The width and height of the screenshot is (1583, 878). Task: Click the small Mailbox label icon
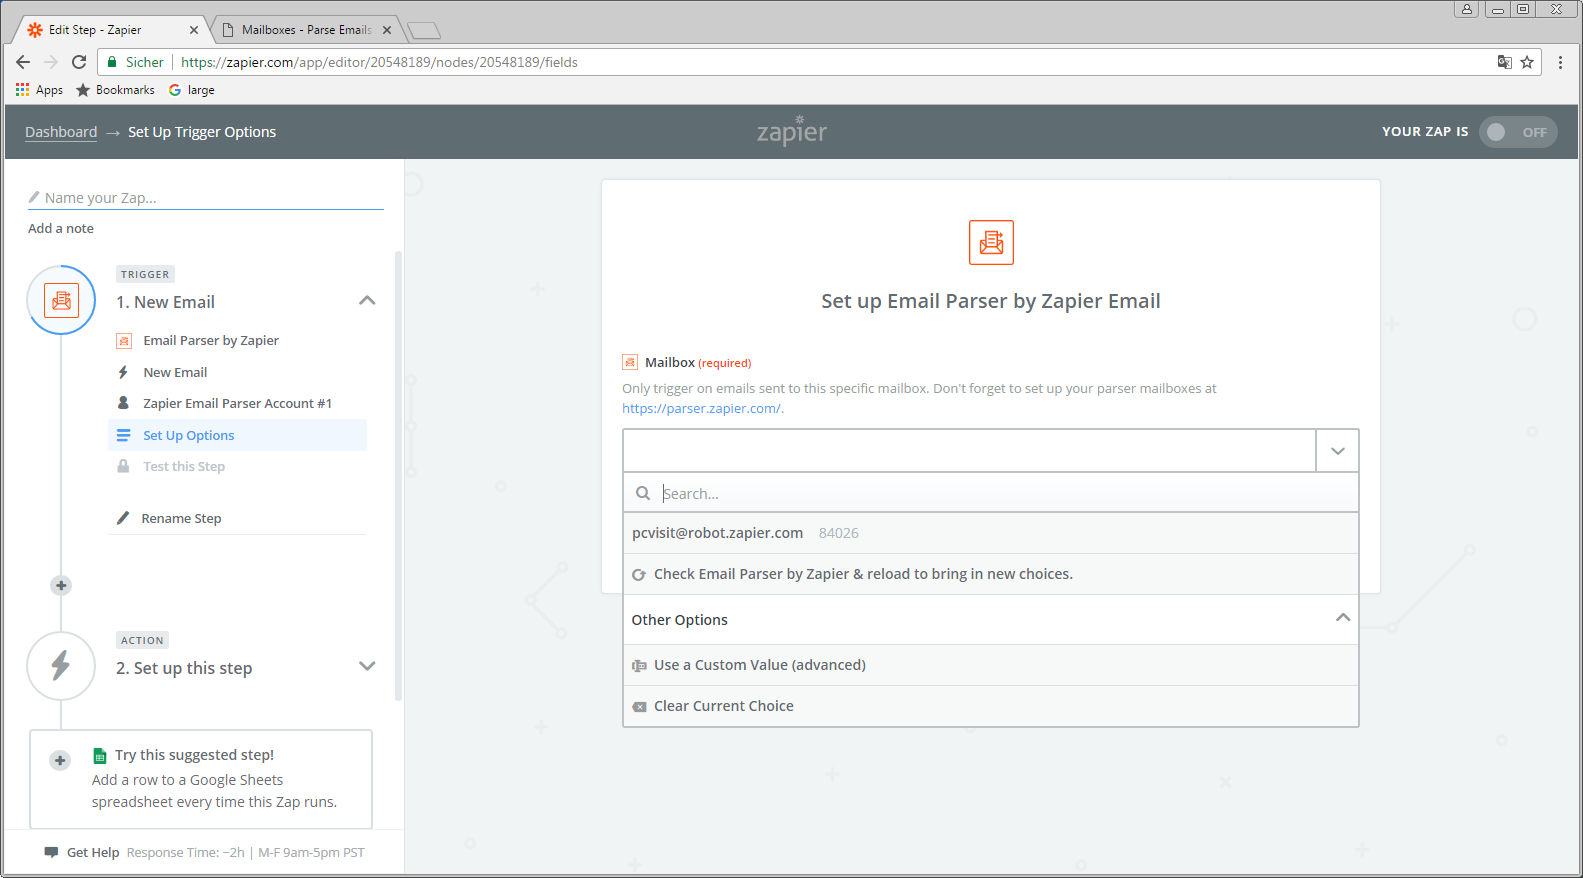(630, 362)
